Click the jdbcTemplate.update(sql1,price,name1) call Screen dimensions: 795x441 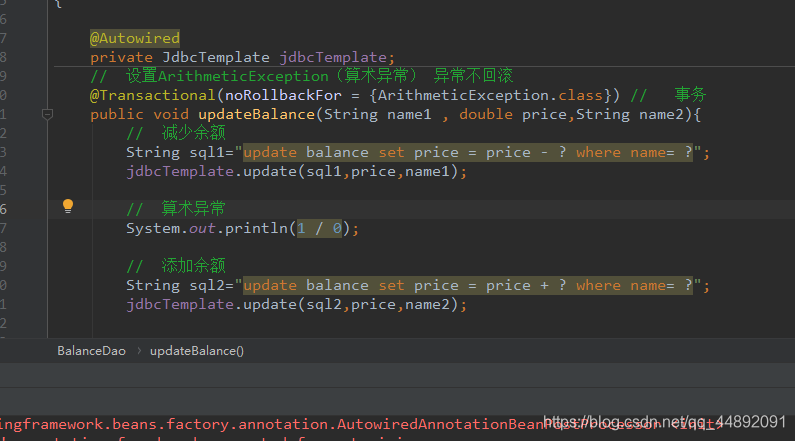pyautogui.click(x=297, y=171)
